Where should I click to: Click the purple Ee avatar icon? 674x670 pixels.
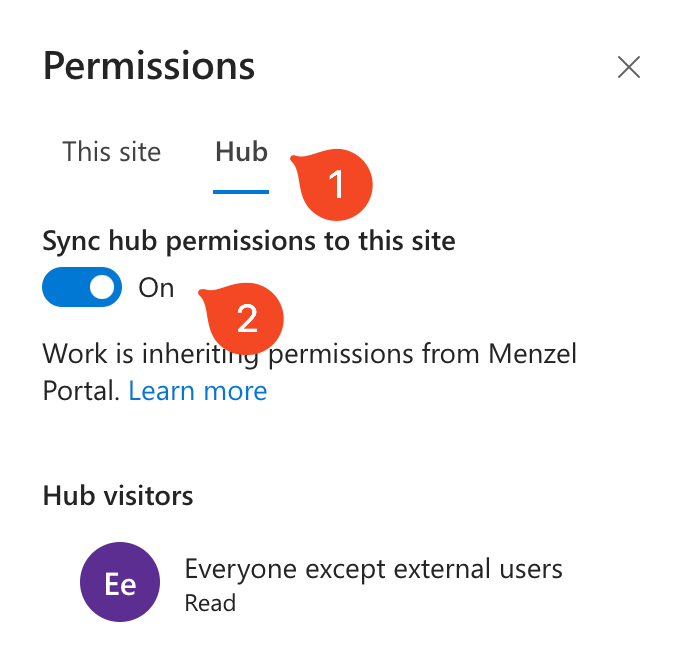click(x=120, y=583)
